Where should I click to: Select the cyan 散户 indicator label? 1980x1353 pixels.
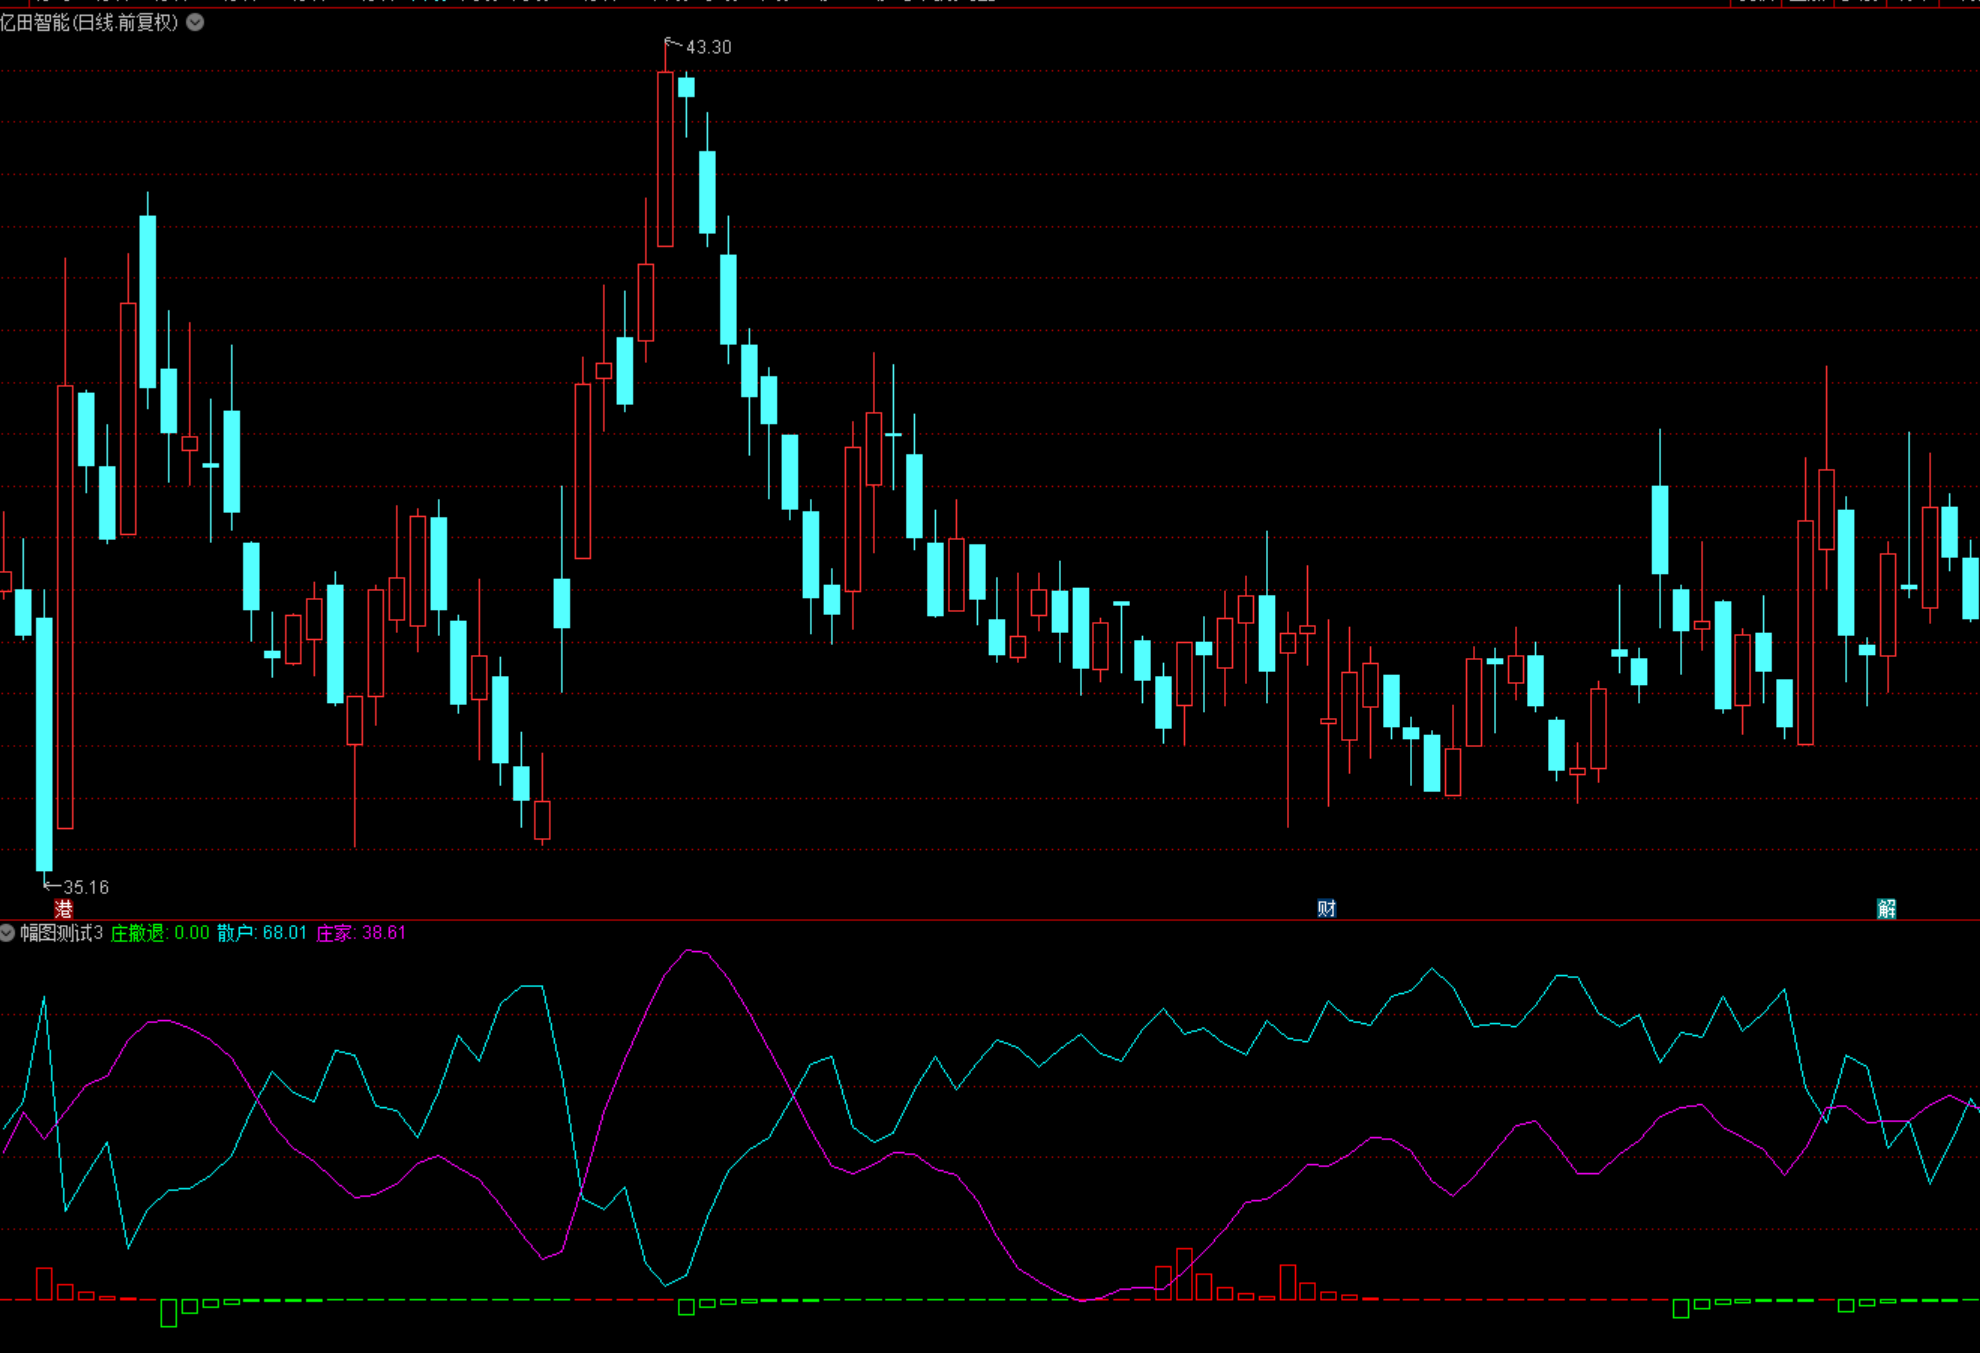point(235,933)
